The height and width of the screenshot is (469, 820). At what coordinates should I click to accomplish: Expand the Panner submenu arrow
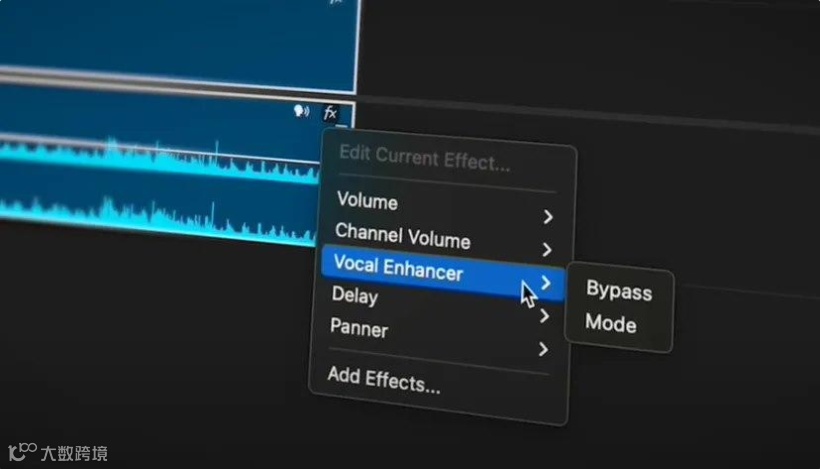(543, 349)
